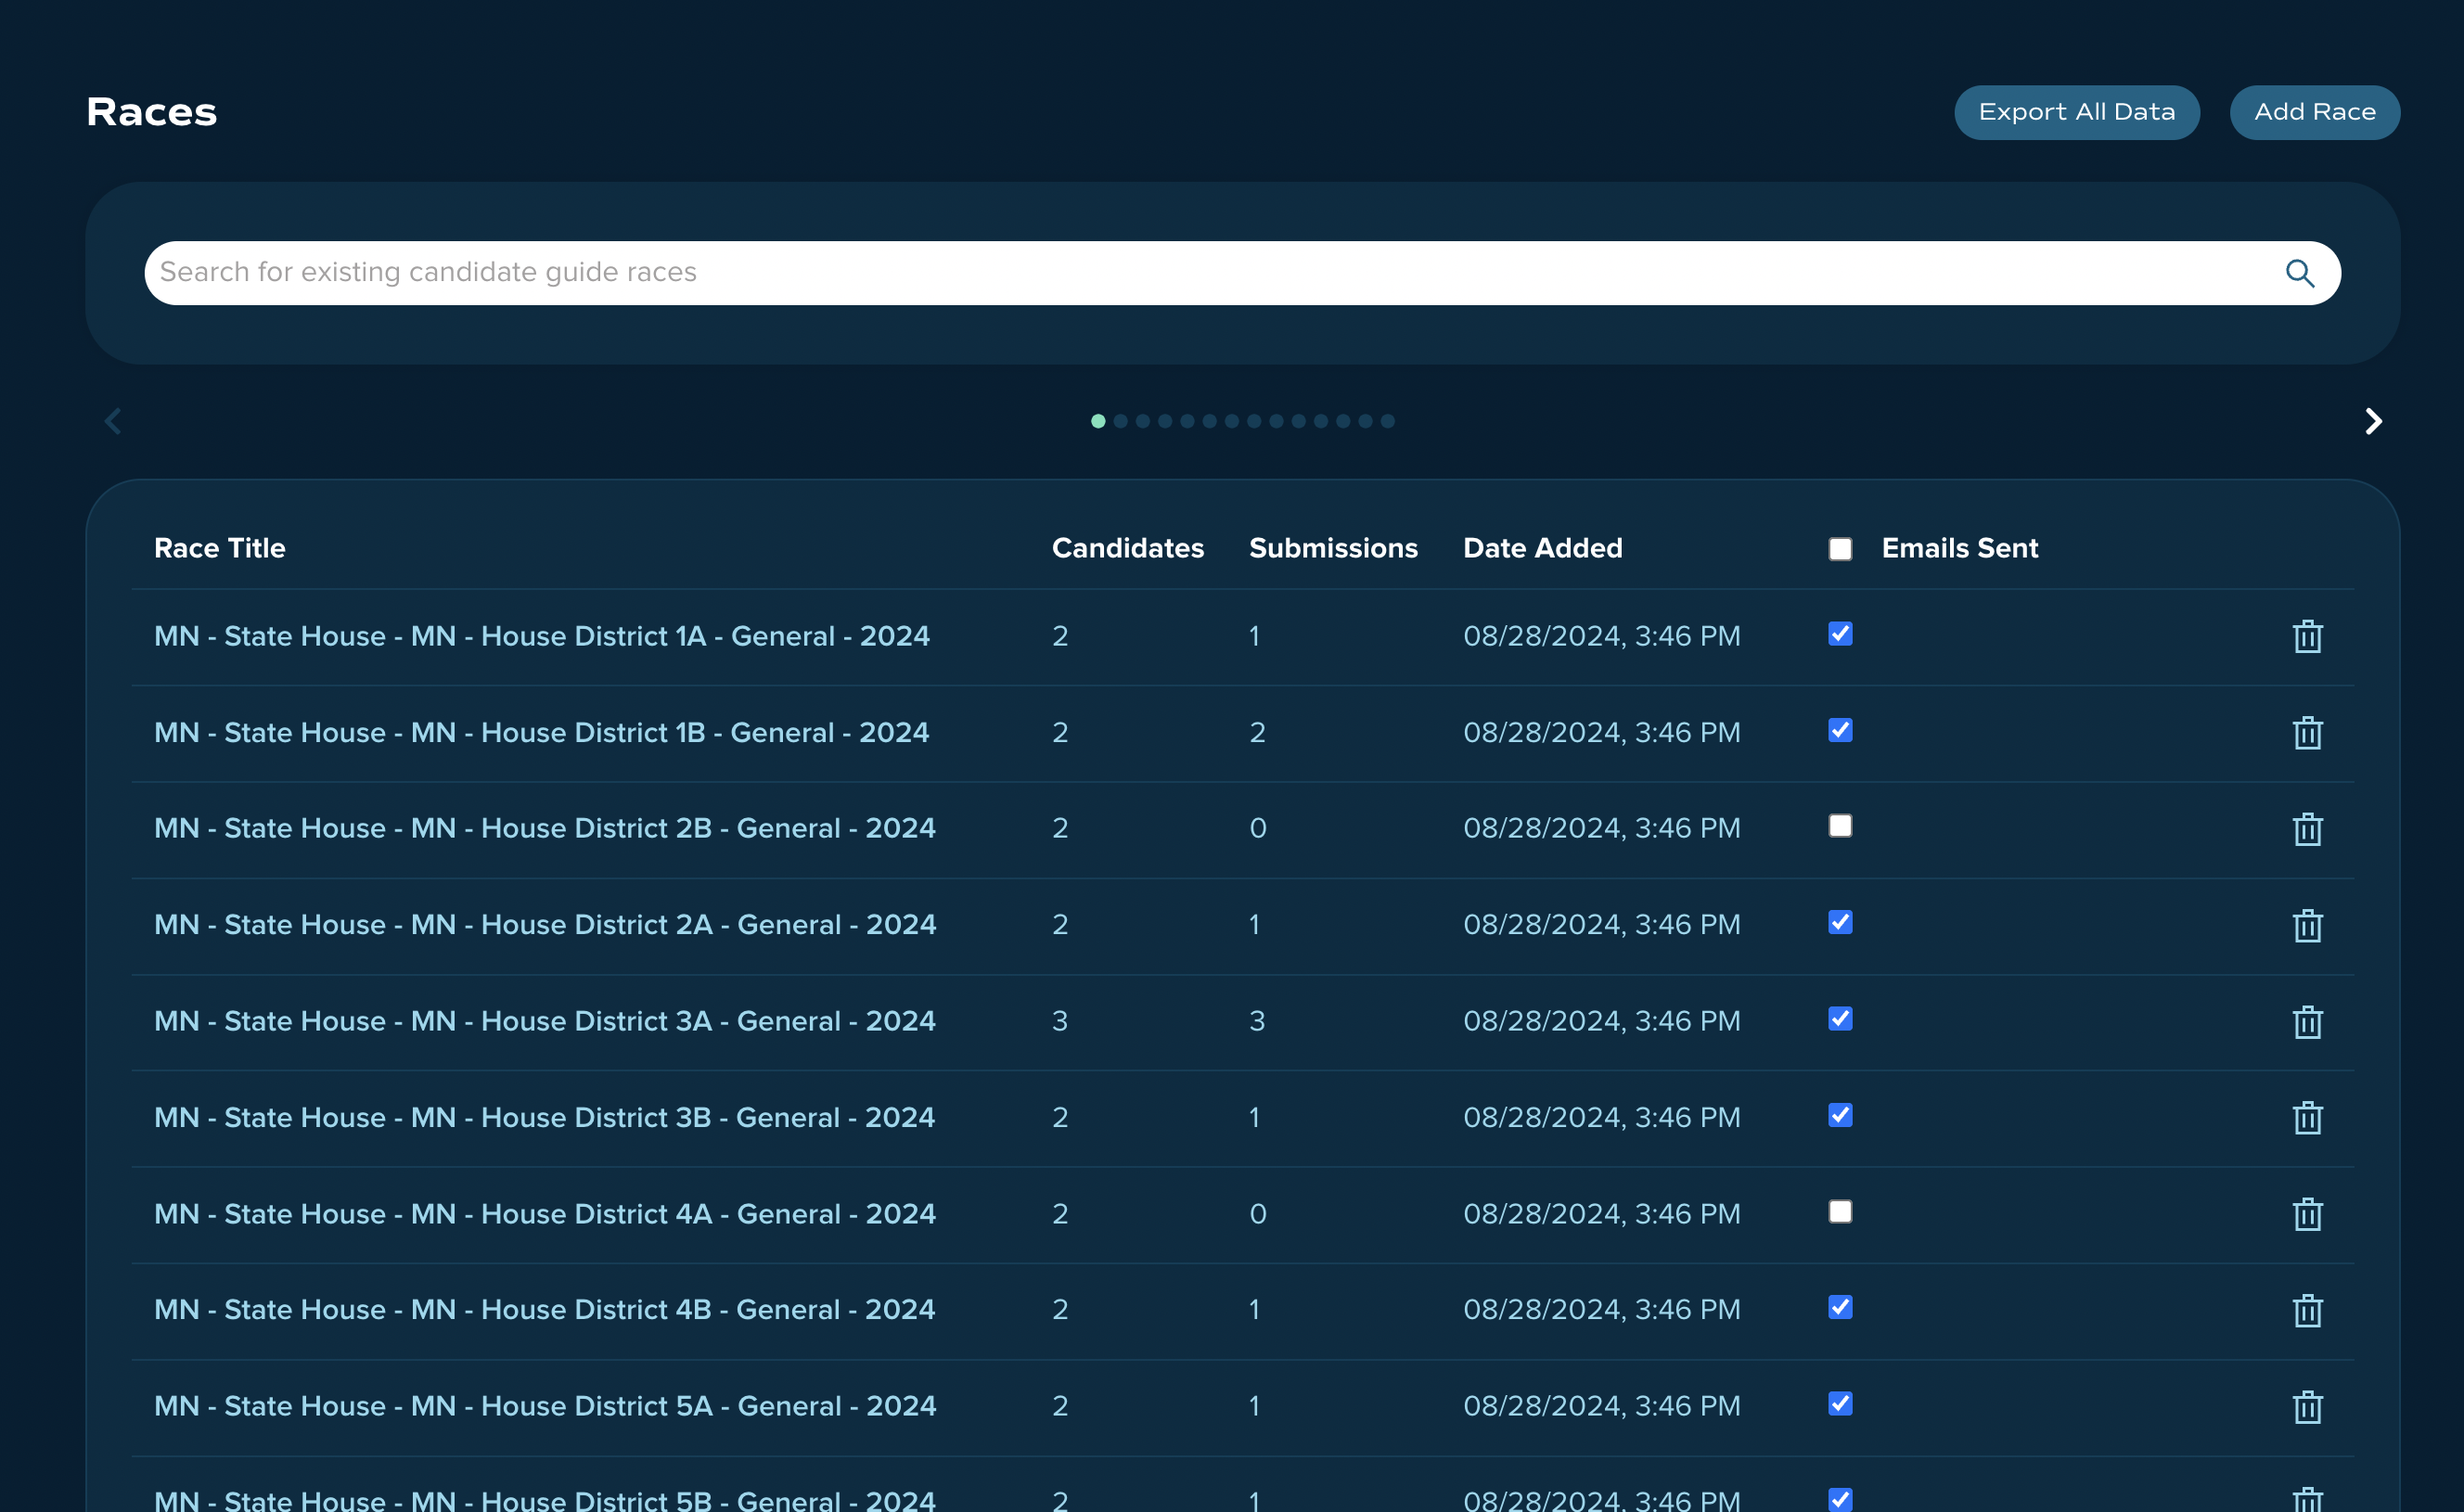Open House District 2B General 2024 race

coord(545,828)
